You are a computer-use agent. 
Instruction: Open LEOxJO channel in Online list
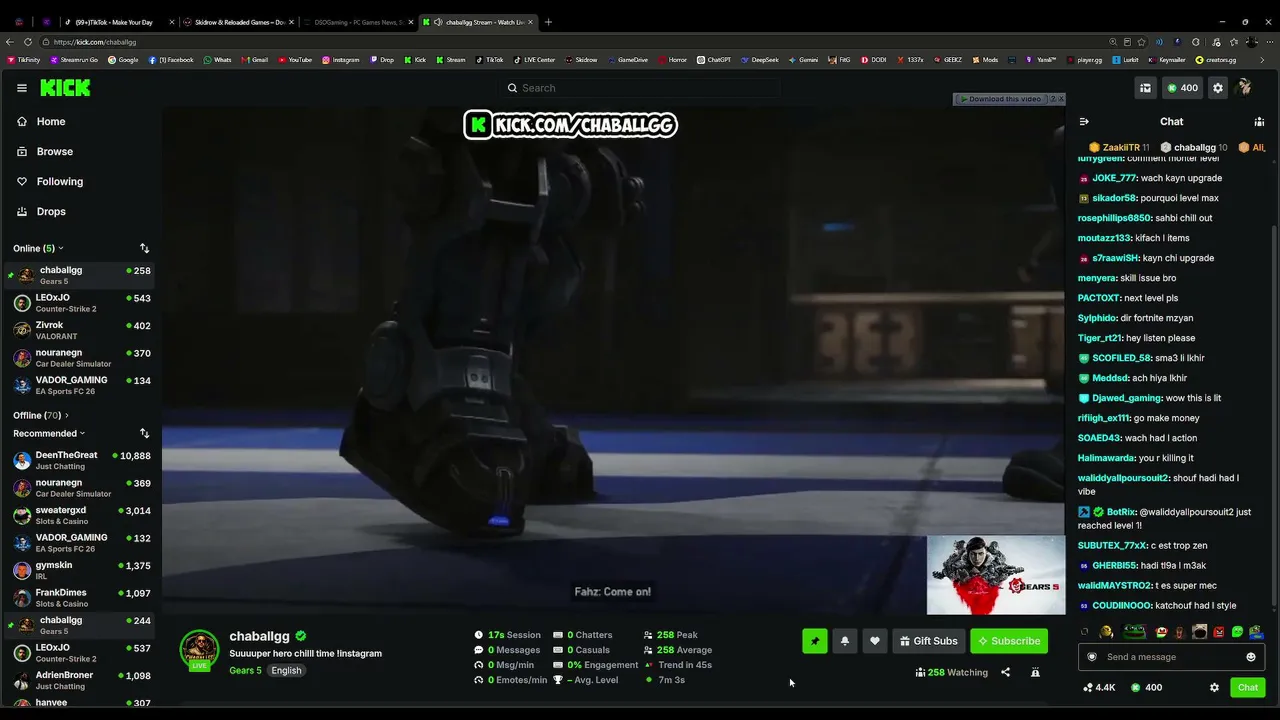pos(80,303)
